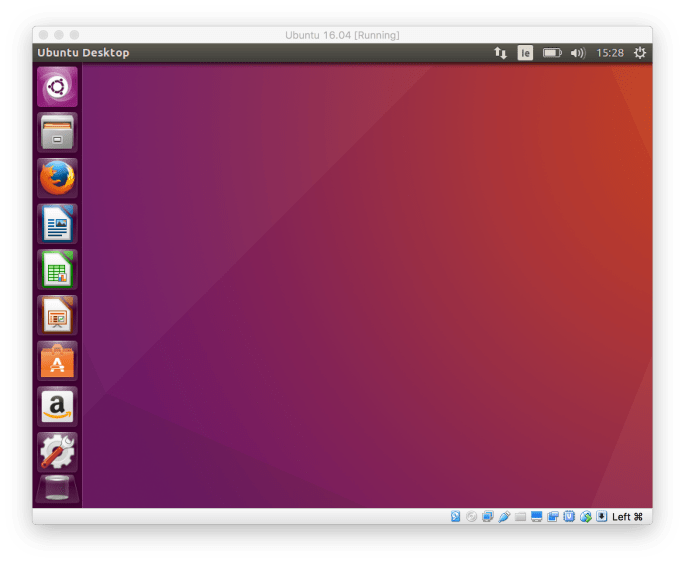Click the VirtualBox optical disc icon

pyautogui.click(x=471, y=517)
